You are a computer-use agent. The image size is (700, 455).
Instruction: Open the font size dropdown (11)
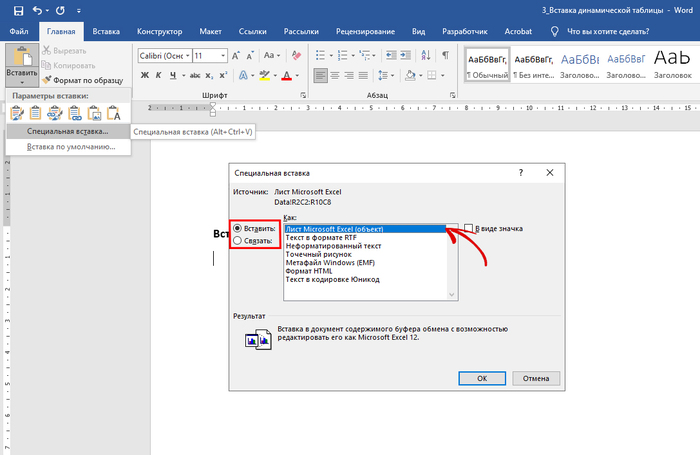coord(223,56)
